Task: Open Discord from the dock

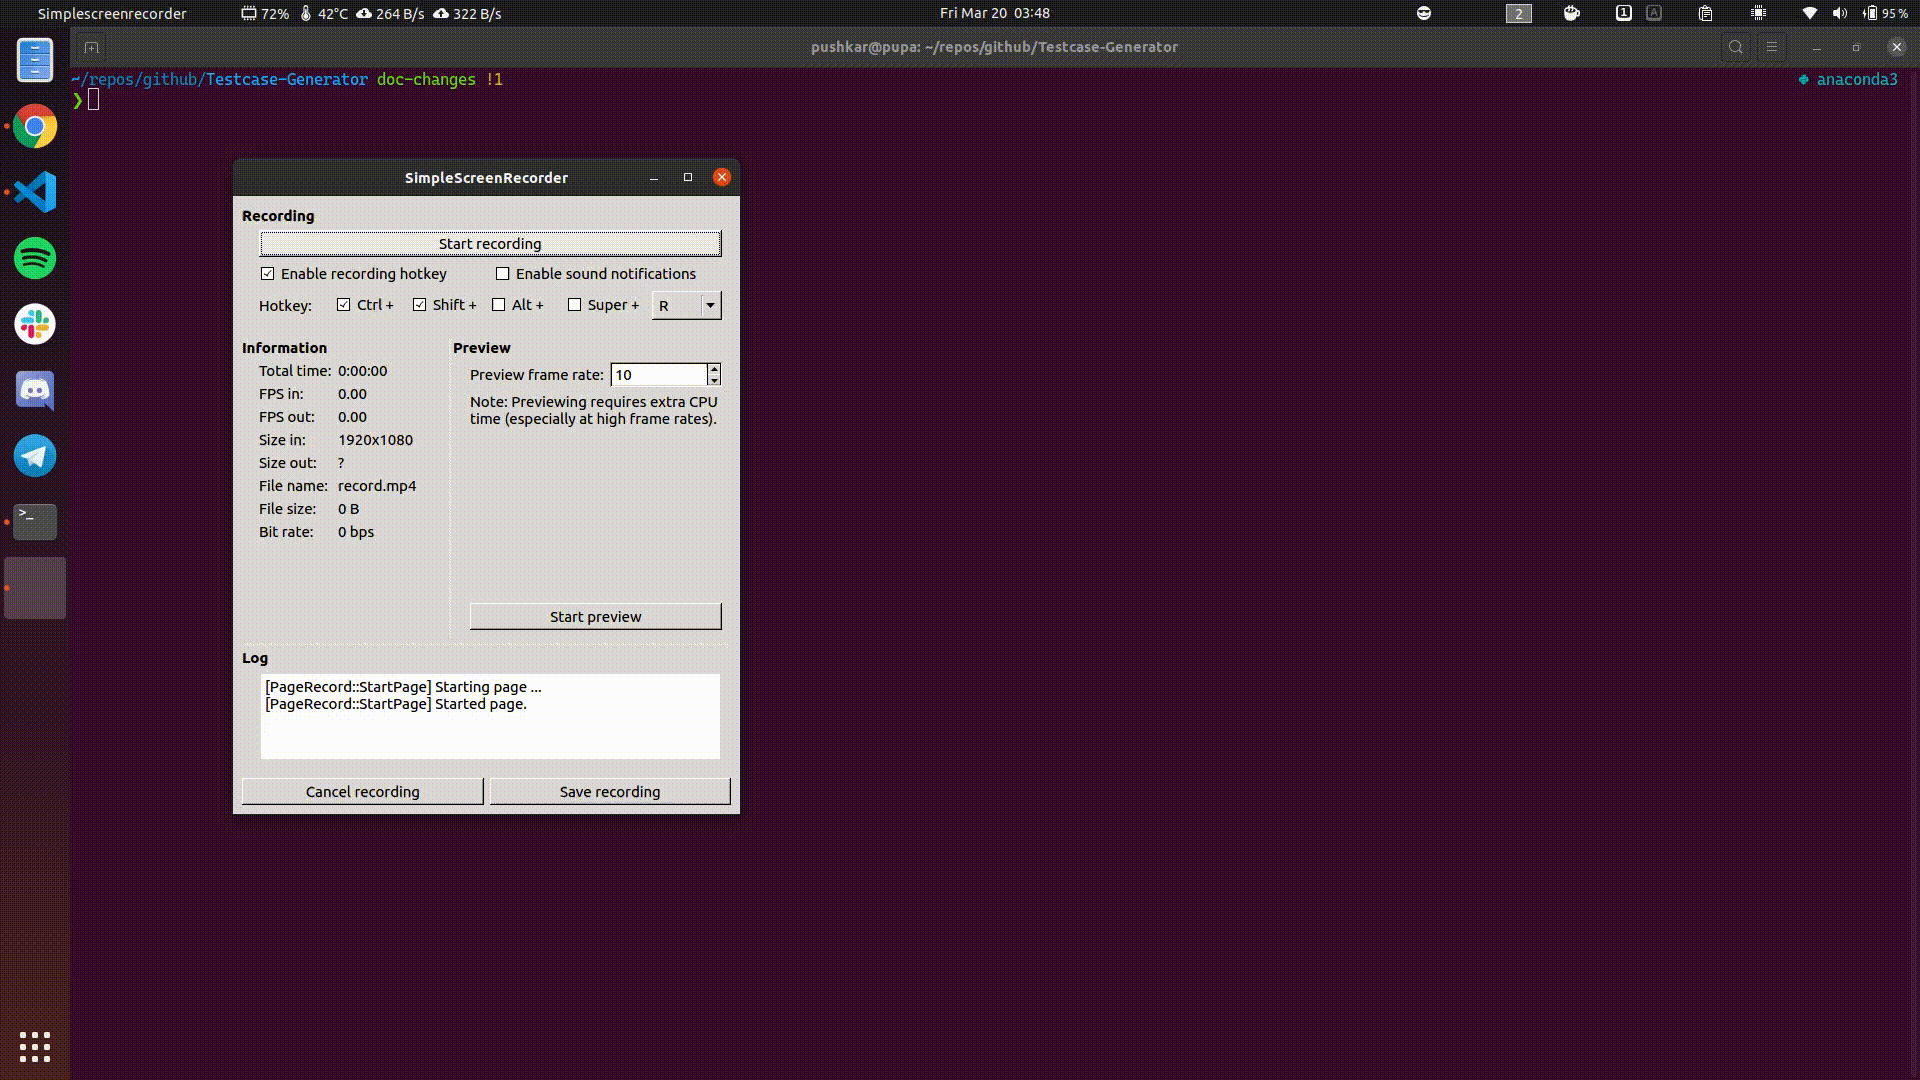Action: 35,390
